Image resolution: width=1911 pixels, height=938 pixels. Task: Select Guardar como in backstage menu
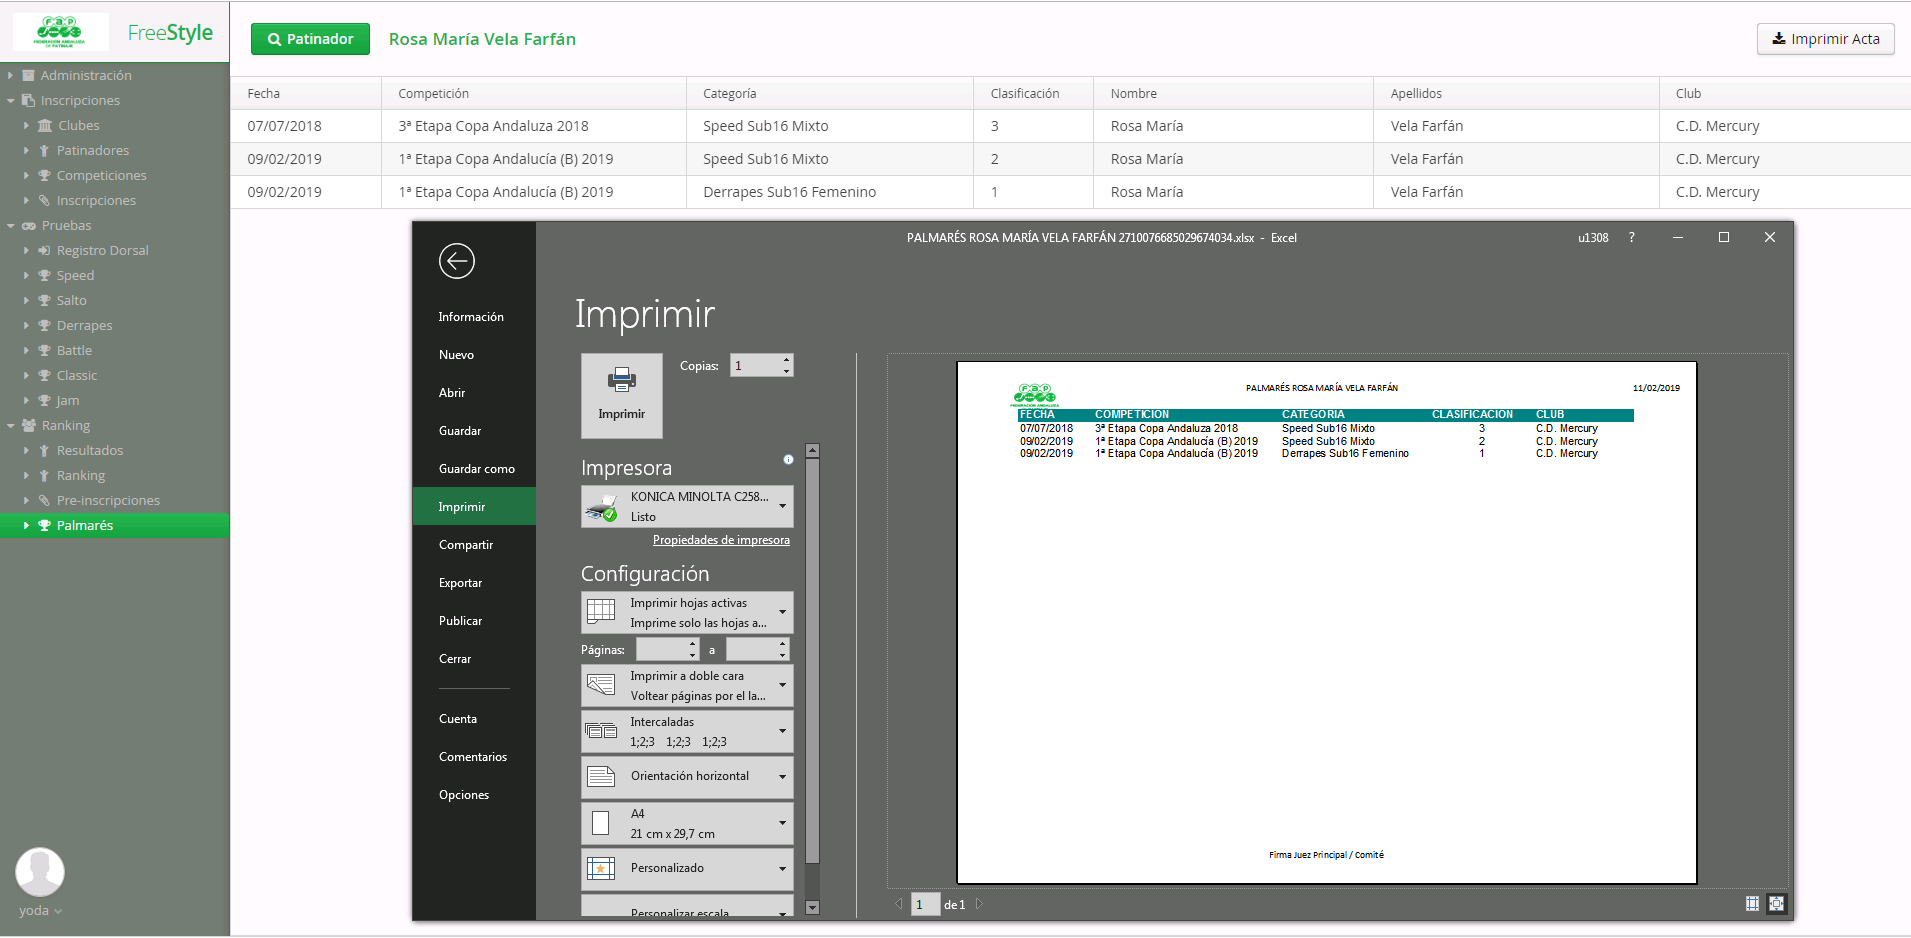477,469
